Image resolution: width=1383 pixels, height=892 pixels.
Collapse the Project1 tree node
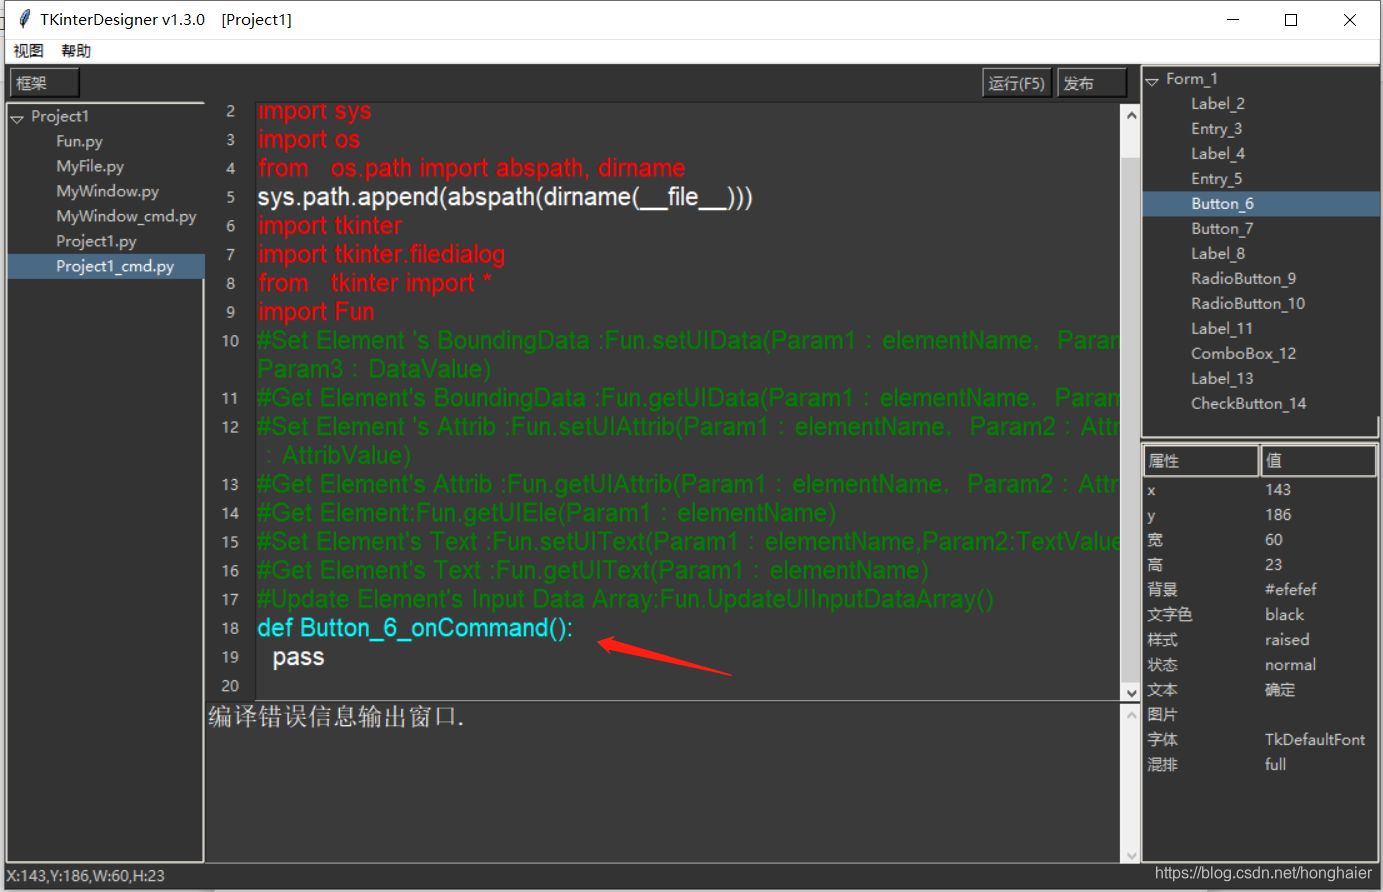point(17,118)
